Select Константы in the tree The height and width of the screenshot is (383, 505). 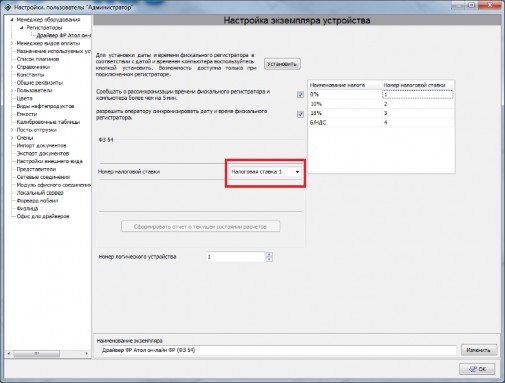30,75
